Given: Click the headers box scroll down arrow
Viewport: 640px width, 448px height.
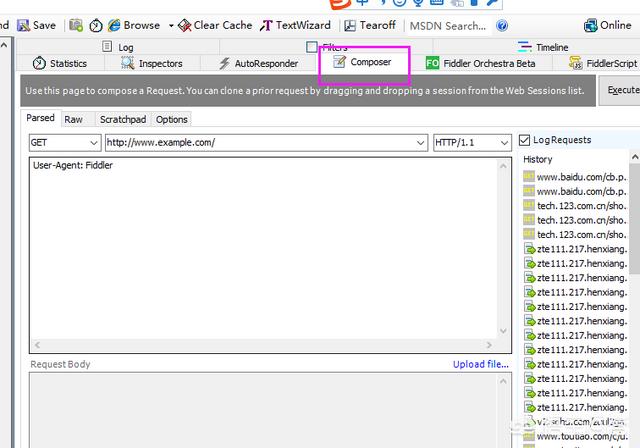Looking at the screenshot, I should [x=503, y=331].
